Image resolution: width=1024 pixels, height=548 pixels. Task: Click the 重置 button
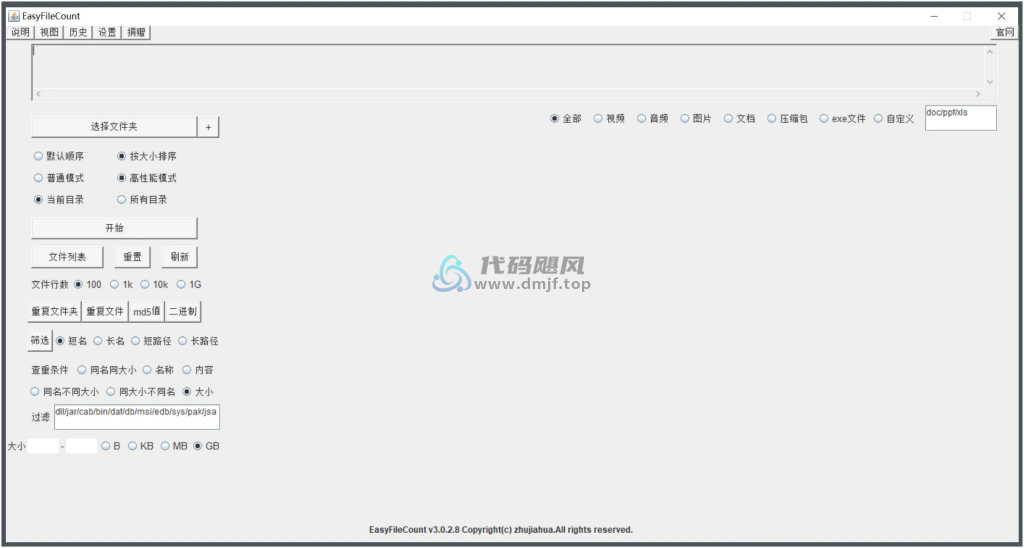tap(133, 257)
